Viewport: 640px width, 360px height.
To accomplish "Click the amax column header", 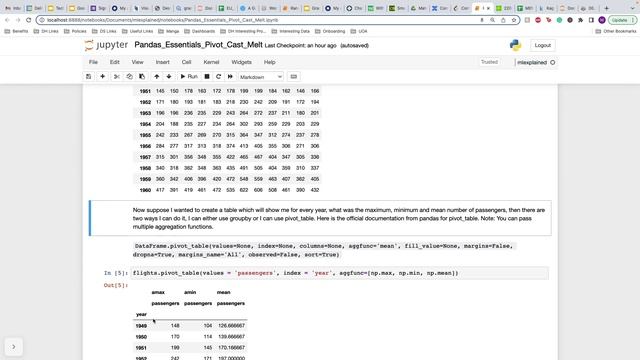I will (158, 292).
